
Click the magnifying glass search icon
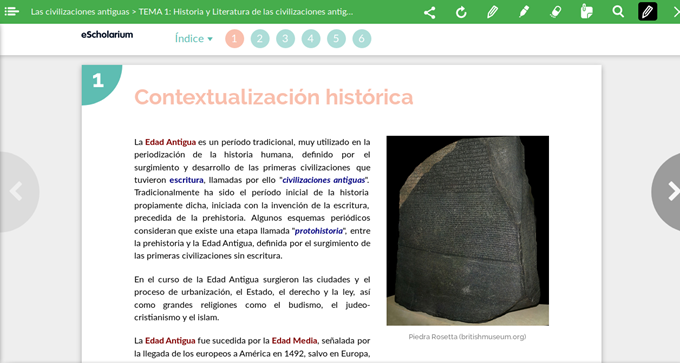618,12
